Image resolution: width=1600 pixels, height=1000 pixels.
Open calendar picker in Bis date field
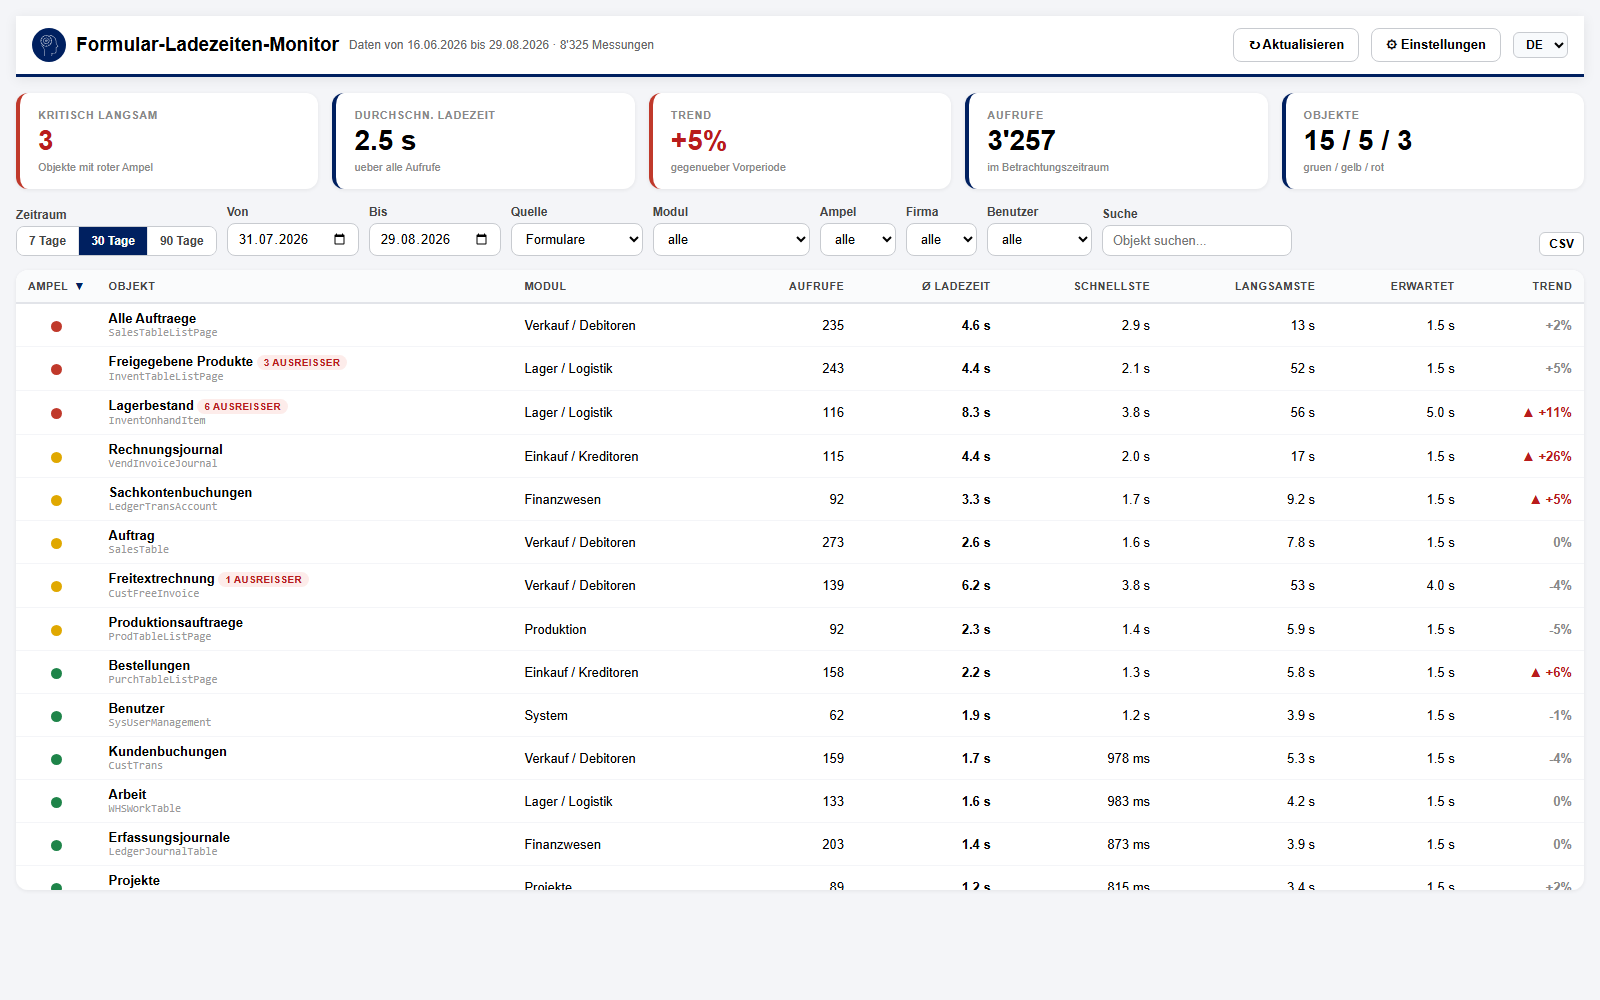coord(482,240)
